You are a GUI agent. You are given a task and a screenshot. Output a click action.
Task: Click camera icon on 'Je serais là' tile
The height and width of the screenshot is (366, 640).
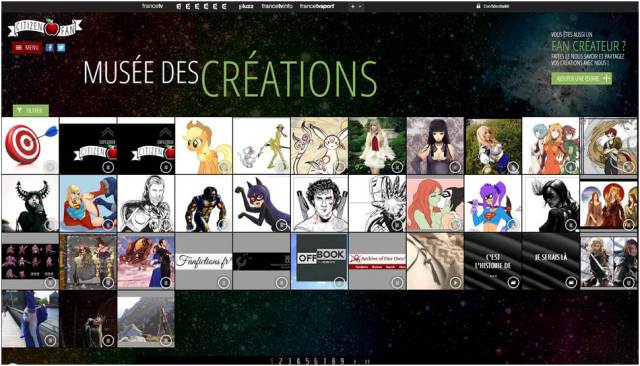[571, 282]
